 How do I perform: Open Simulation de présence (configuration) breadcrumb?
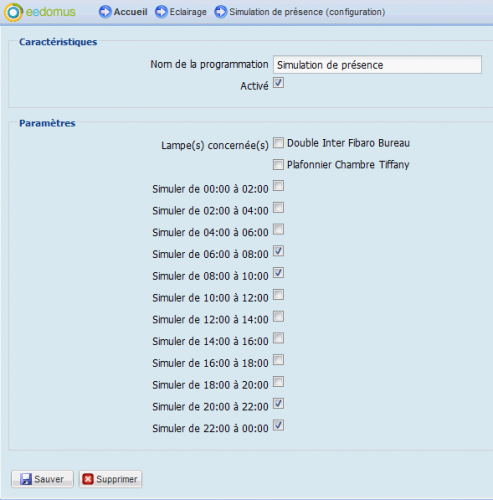[x=307, y=12]
